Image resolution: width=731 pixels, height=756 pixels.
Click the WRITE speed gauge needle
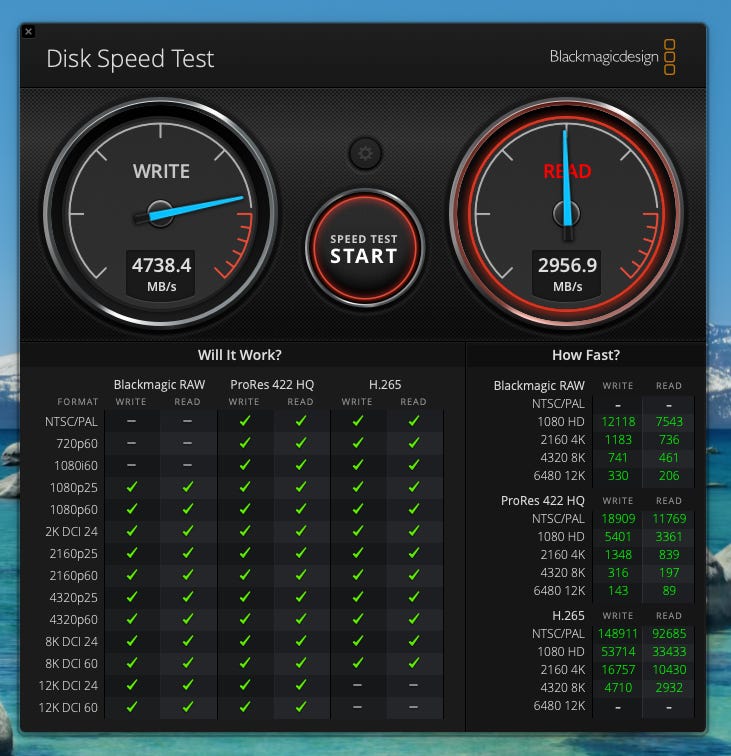[200, 205]
